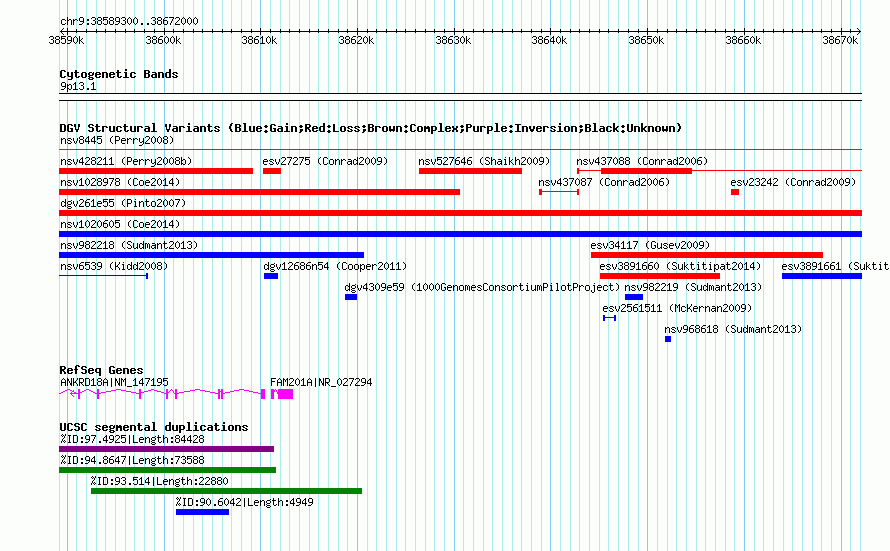
Task: Open the FAM201A|NR_027294 gene label
Action: tap(321, 382)
